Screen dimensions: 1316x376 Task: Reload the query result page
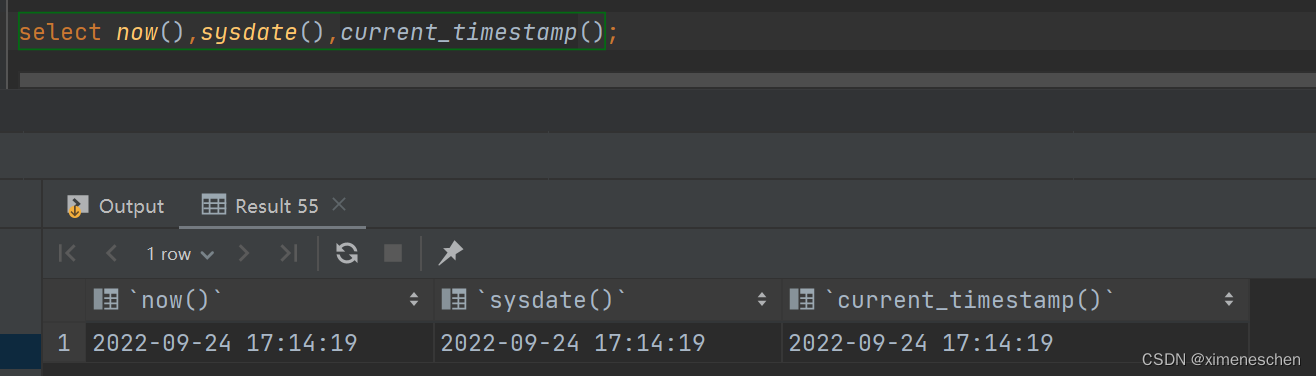pyautogui.click(x=347, y=253)
